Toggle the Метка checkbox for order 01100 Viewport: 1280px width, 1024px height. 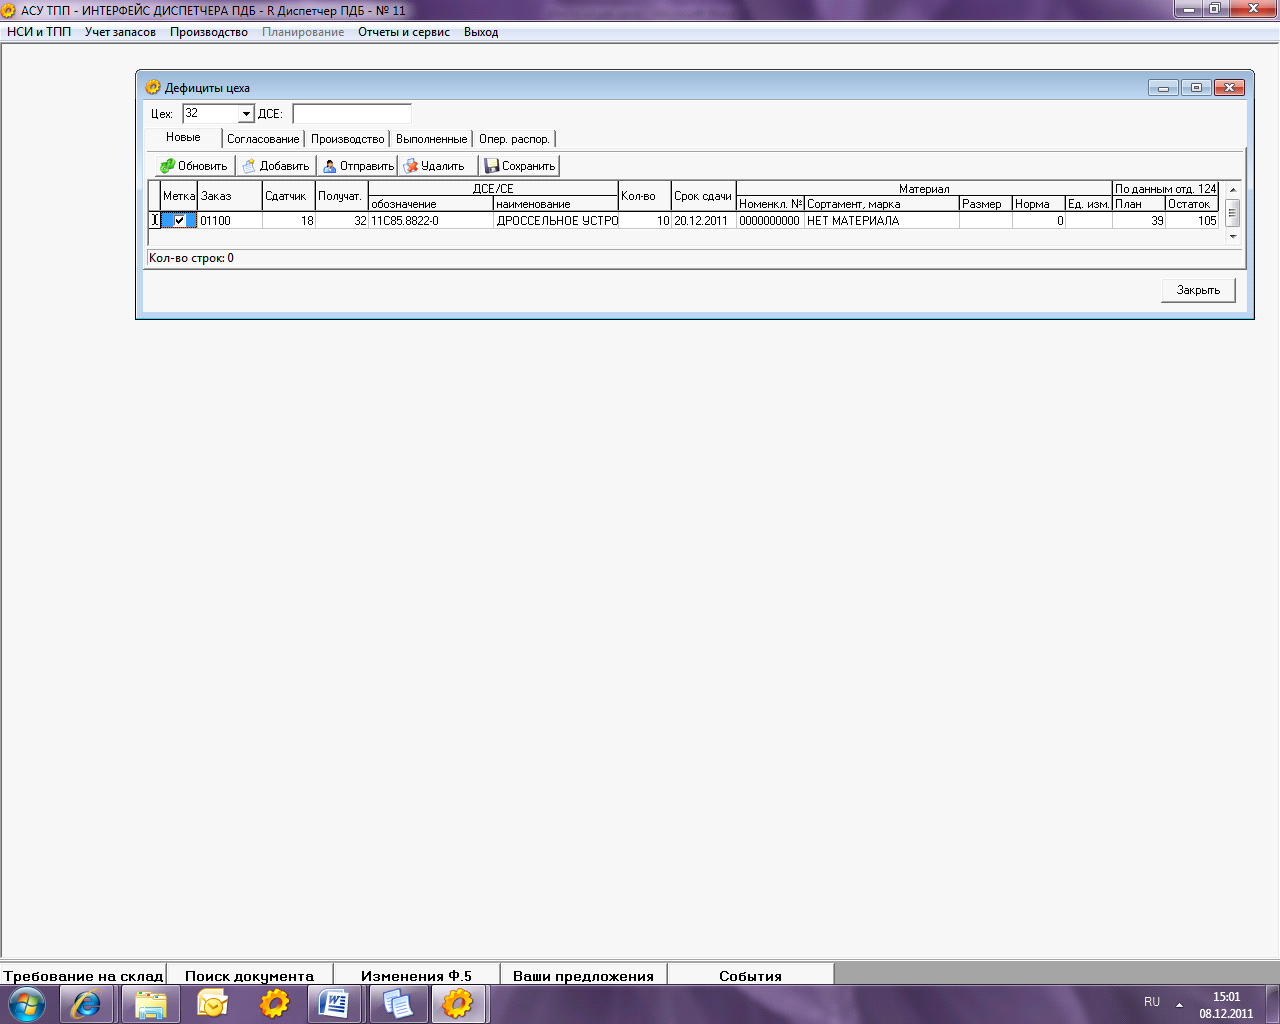[179, 221]
